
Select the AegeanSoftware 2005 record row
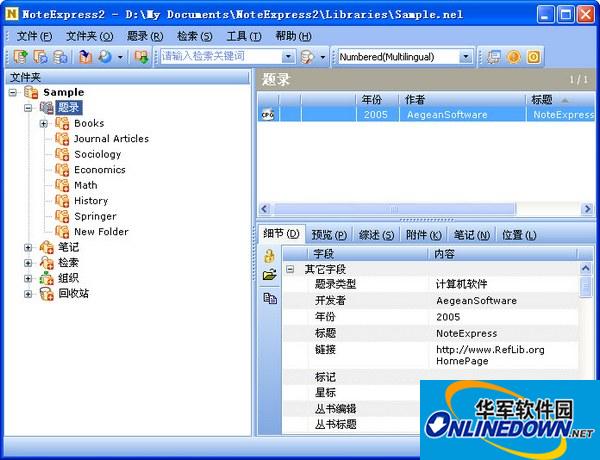pos(426,114)
